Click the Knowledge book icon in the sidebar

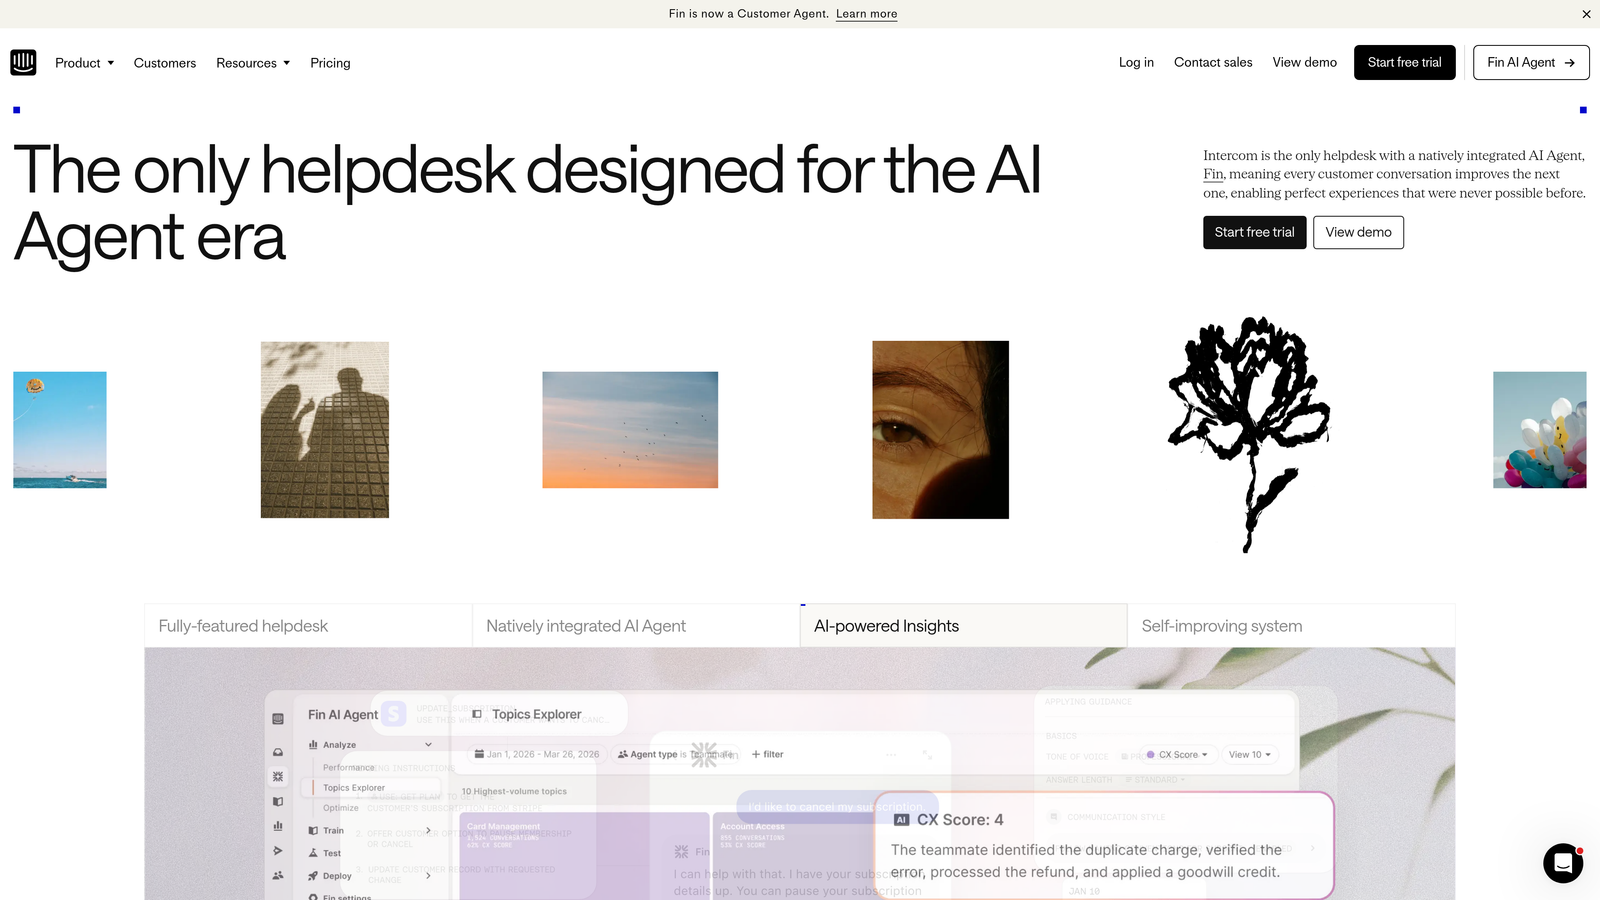(277, 802)
